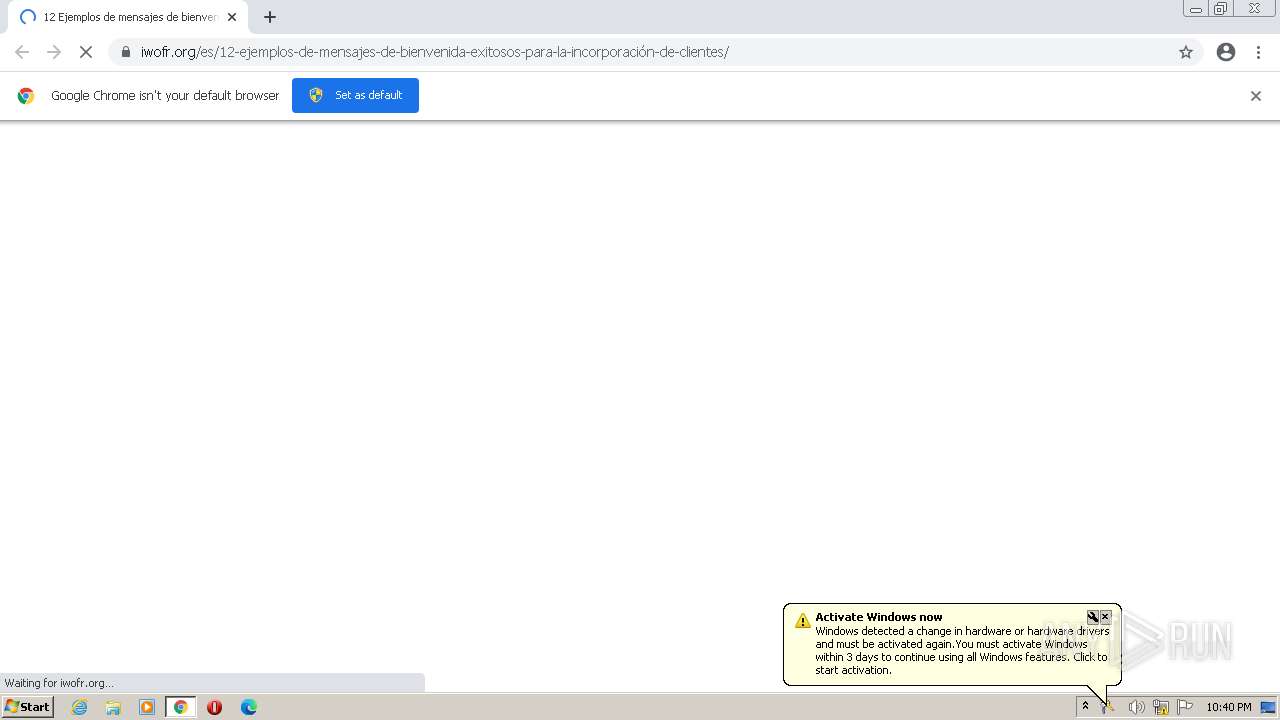Open Chrome profile account icon
This screenshot has width=1280, height=720.
(1226, 52)
